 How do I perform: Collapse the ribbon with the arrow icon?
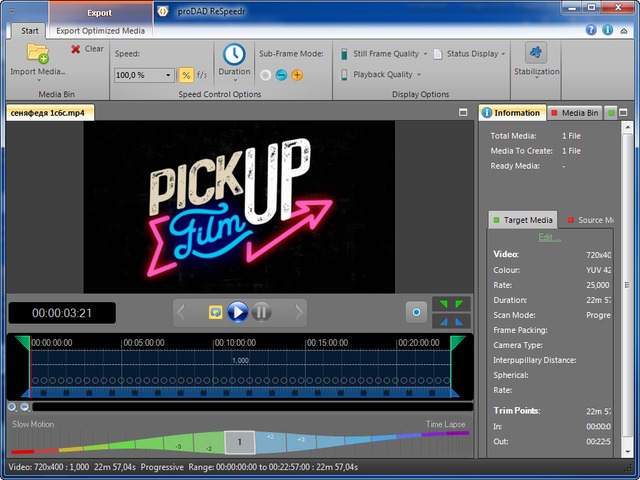point(624,31)
